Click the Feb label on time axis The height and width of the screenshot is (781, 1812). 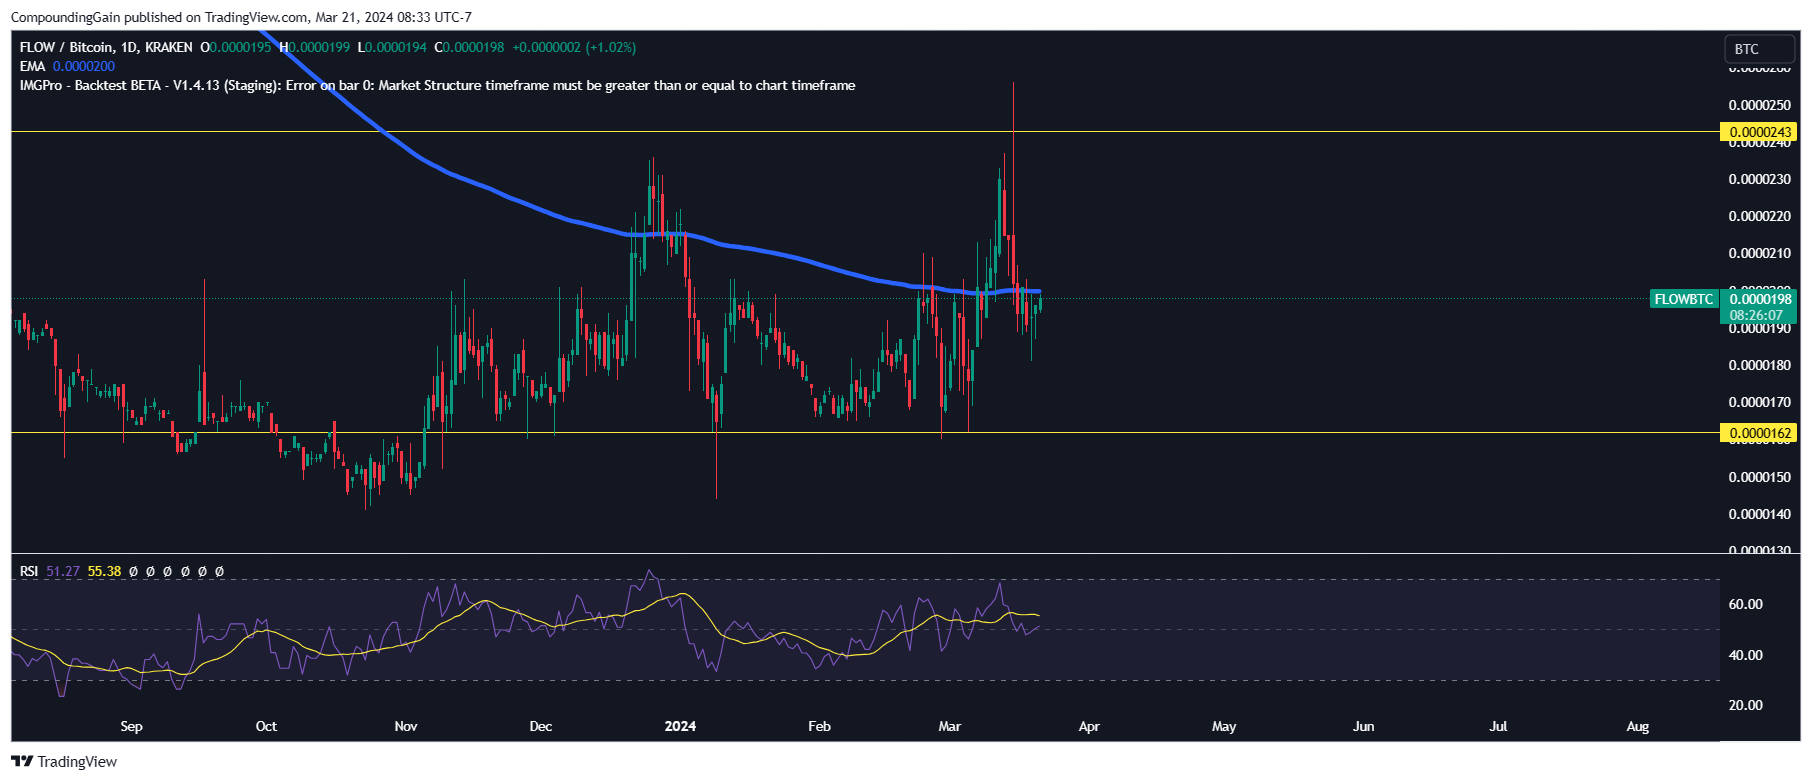pos(819,726)
